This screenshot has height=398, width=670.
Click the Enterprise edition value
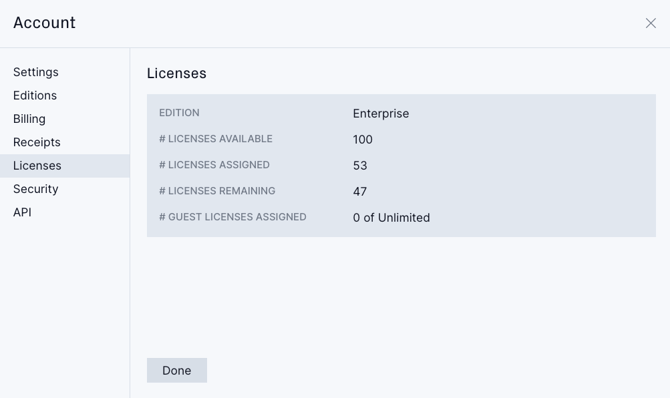tap(381, 114)
